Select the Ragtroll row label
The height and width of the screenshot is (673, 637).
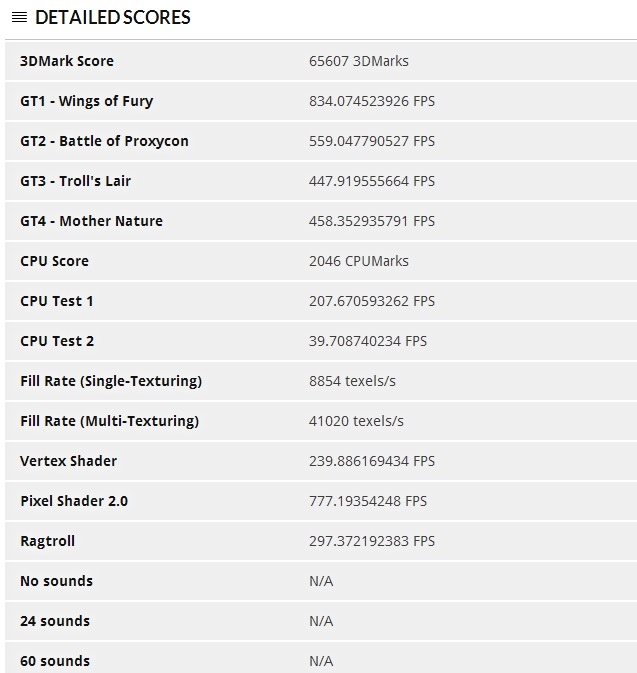[47, 541]
